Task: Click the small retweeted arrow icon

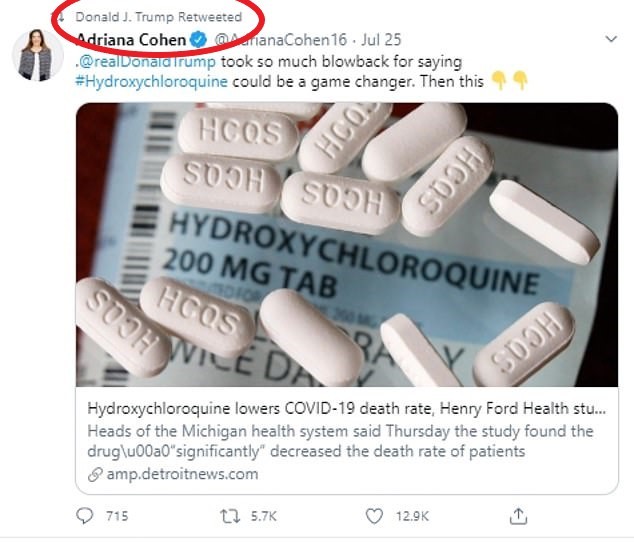Action: click(x=61, y=17)
